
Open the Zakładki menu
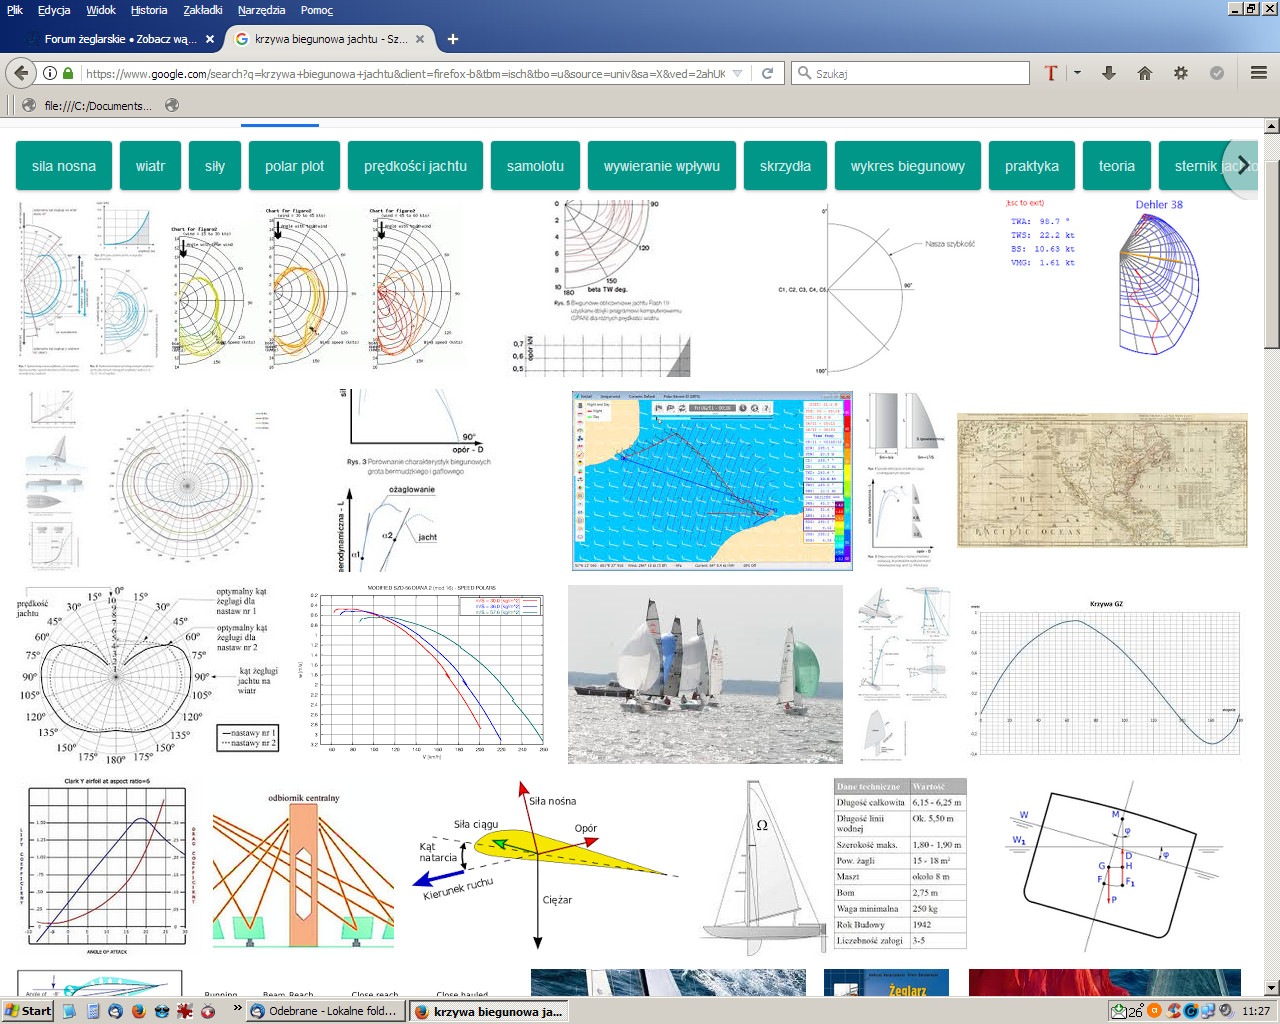[203, 10]
